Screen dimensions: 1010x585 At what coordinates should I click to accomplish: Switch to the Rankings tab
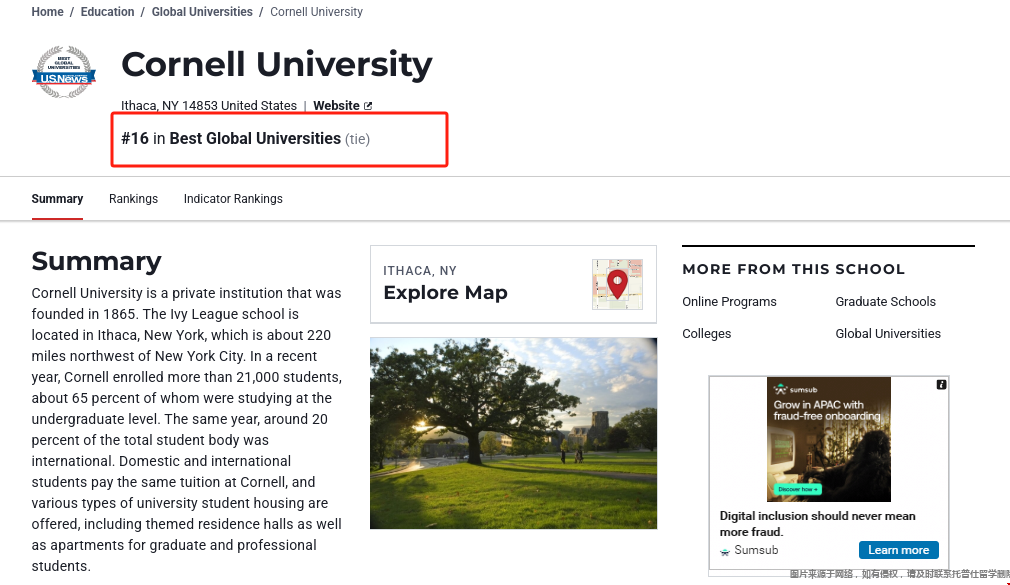point(133,199)
